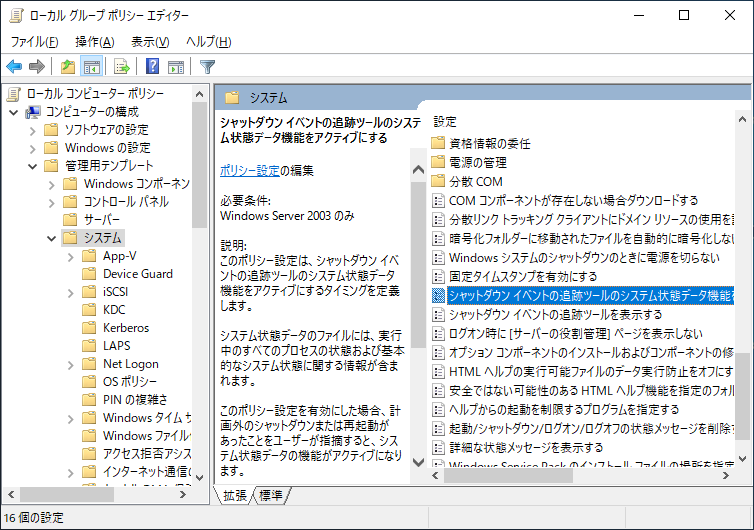Click settings list vertical scroll up arrow
Screen dimensions: 754x530
(x=742, y=119)
